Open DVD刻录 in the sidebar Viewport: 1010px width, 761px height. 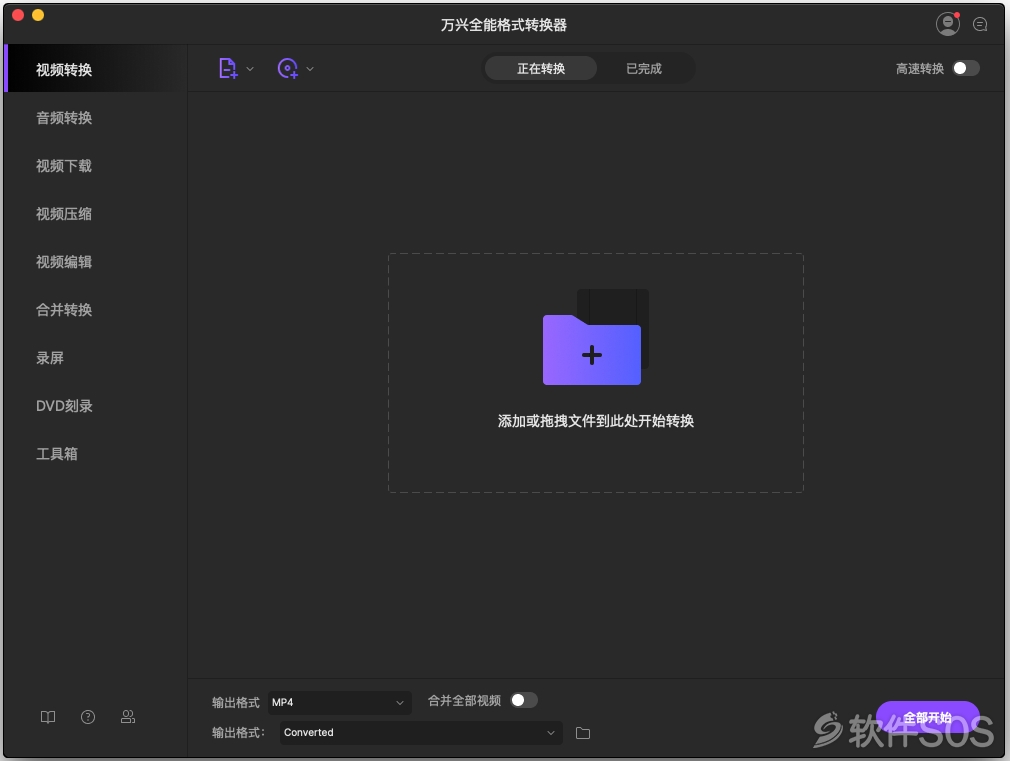(95, 405)
